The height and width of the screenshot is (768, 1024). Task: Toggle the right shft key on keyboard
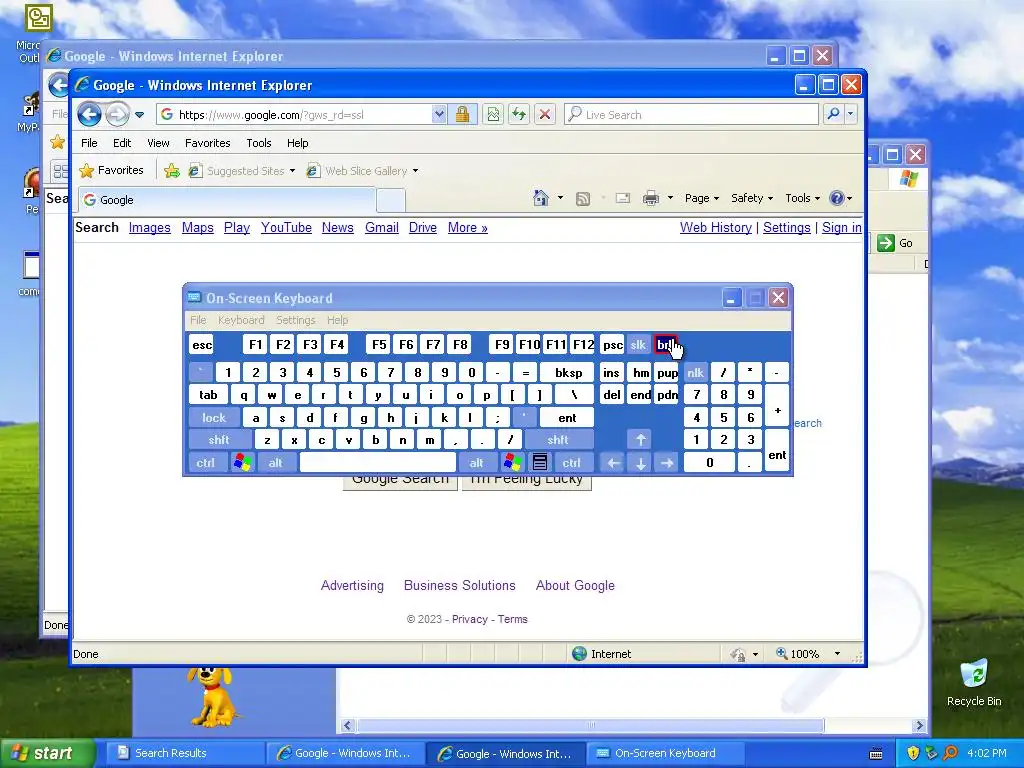[x=558, y=440]
